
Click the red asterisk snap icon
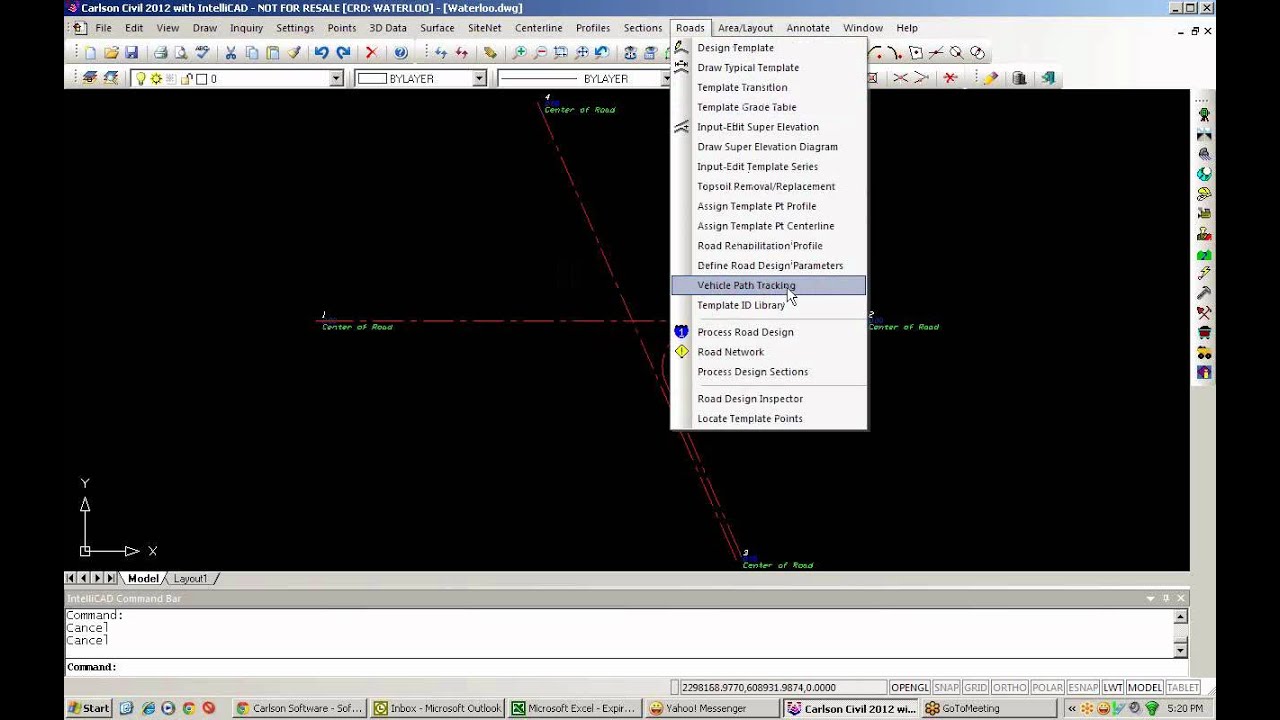pyautogui.click(x=950, y=78)
